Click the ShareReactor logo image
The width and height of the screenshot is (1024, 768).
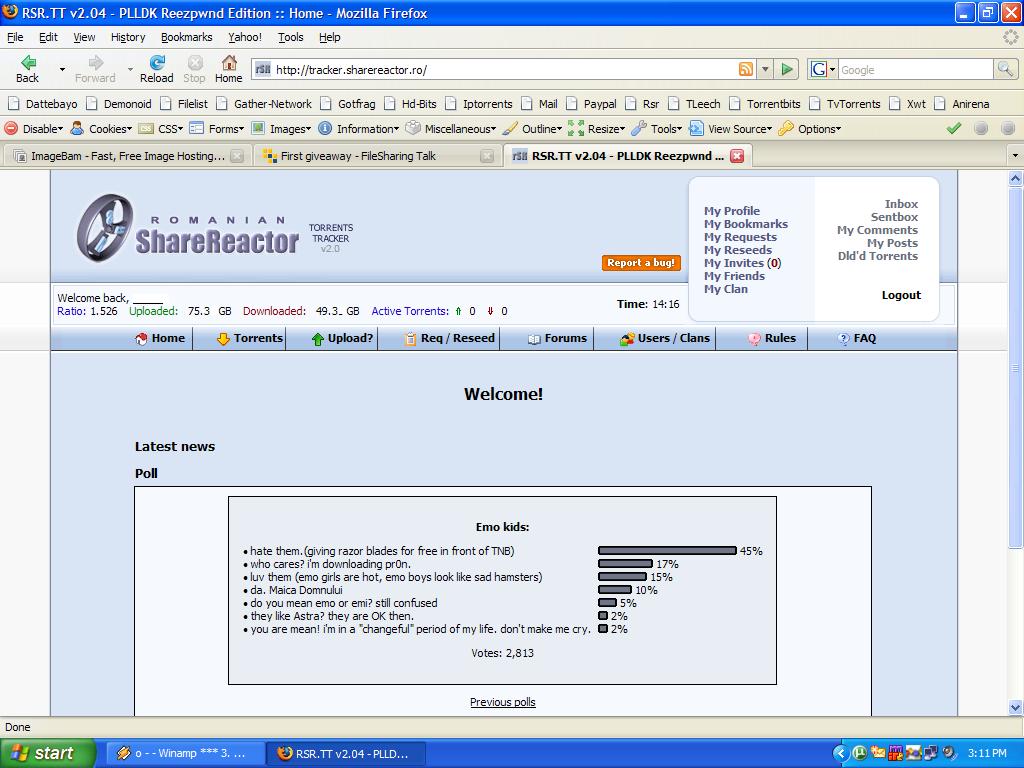[188, 229]
